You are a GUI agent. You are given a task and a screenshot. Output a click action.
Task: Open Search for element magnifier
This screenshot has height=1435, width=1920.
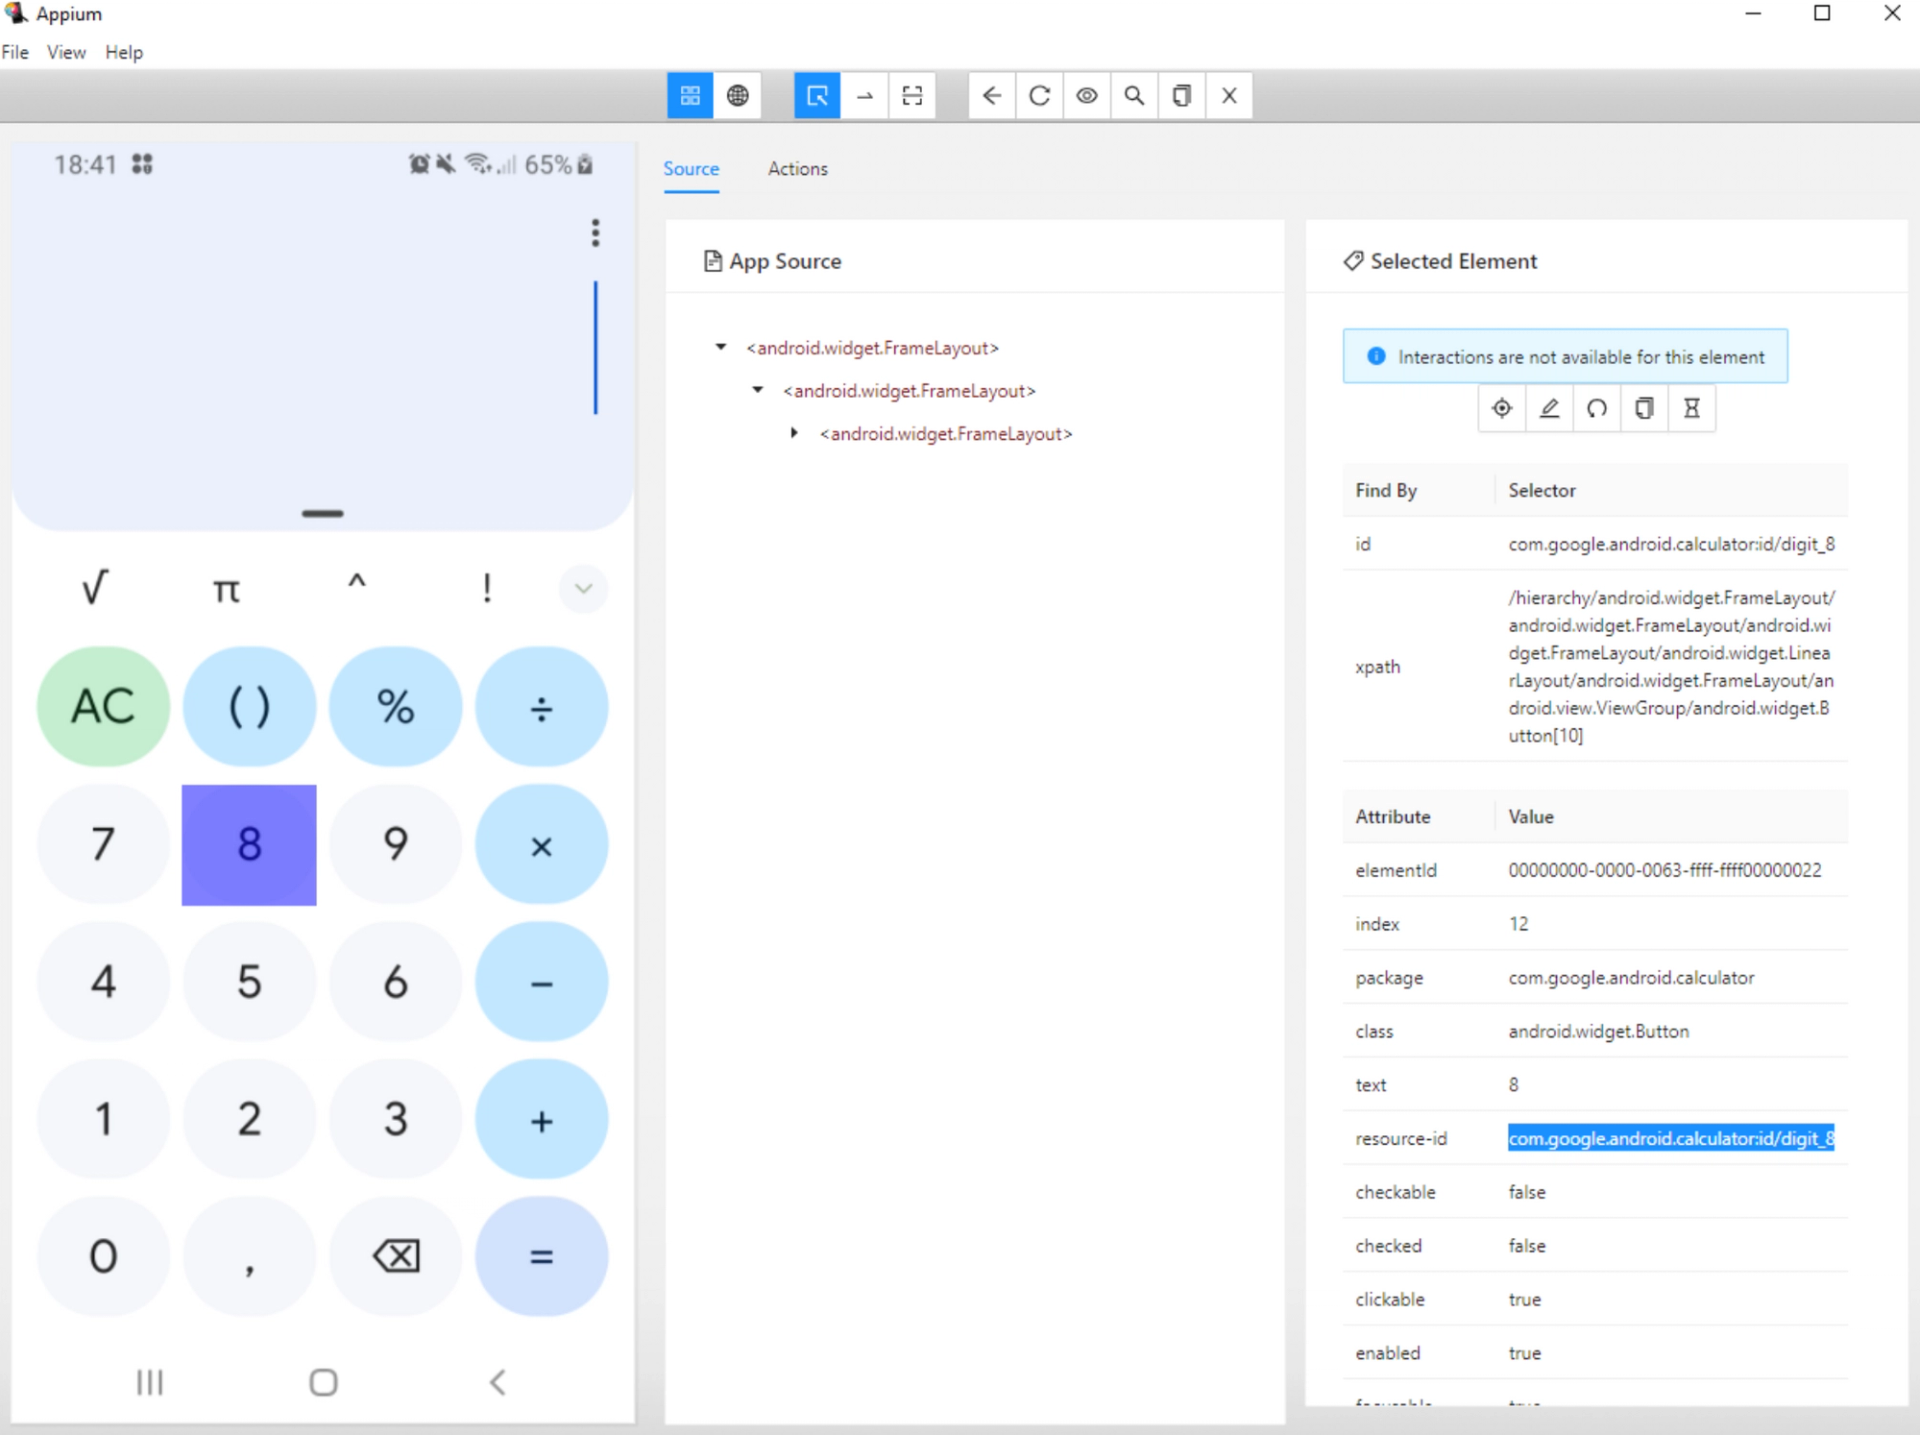[1134, 96]
